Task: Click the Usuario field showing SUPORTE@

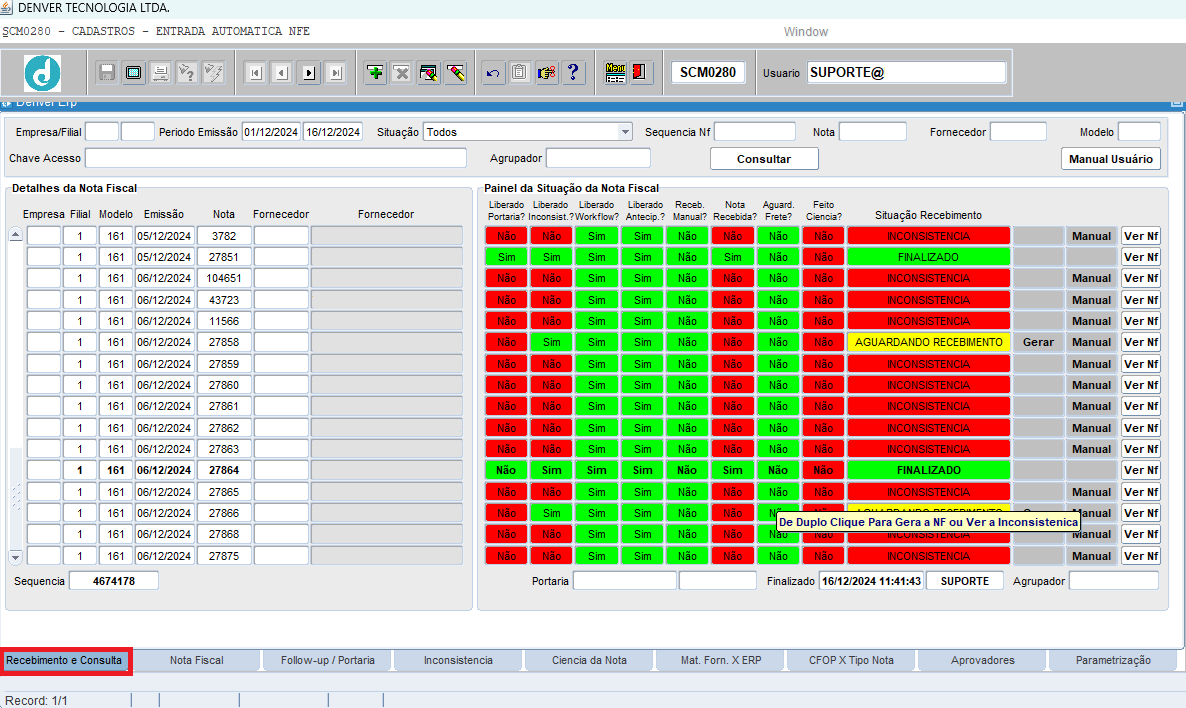Action: pyautogui.click(x=906, y=73)
